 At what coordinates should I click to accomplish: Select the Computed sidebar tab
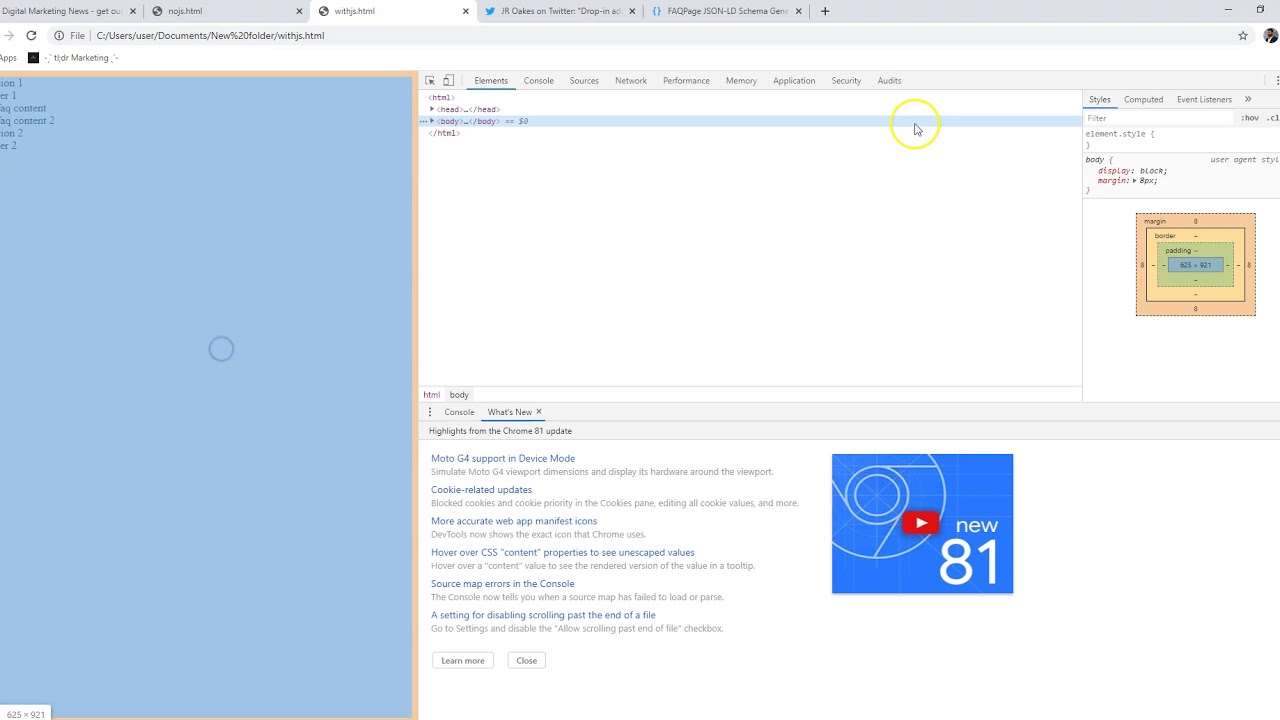(1143, 100)
